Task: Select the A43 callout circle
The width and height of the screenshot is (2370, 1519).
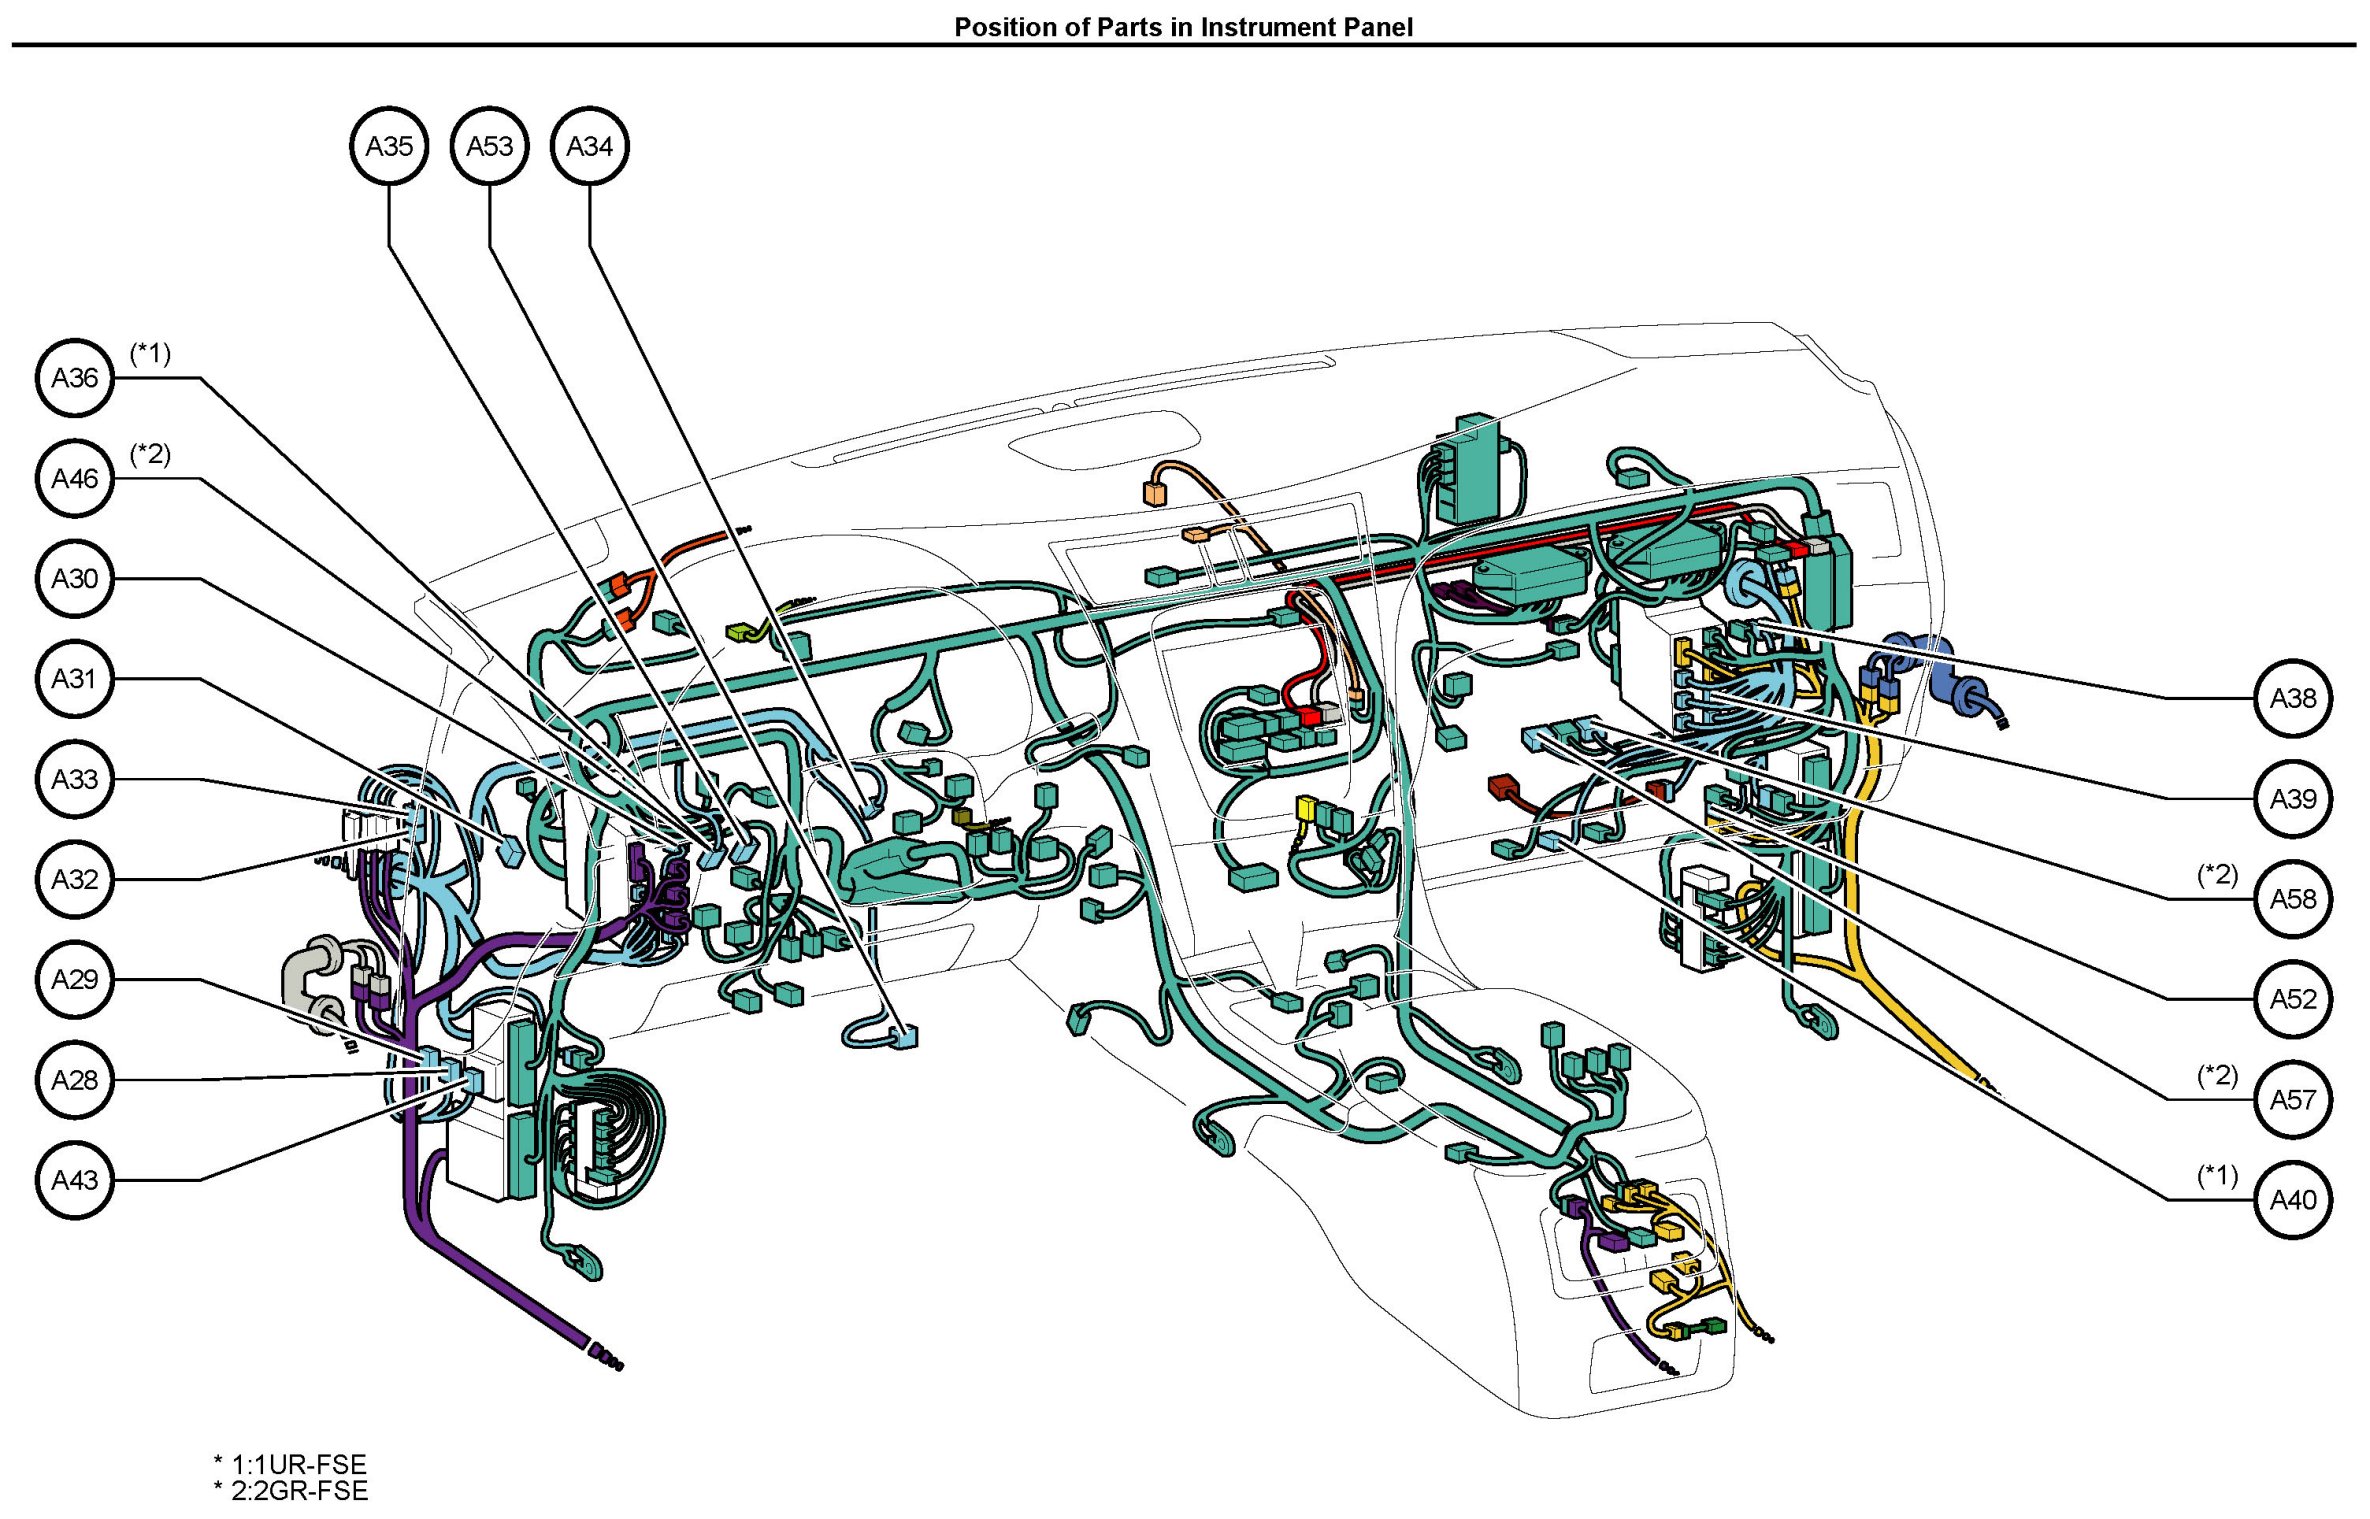Action: (75, 1180)
